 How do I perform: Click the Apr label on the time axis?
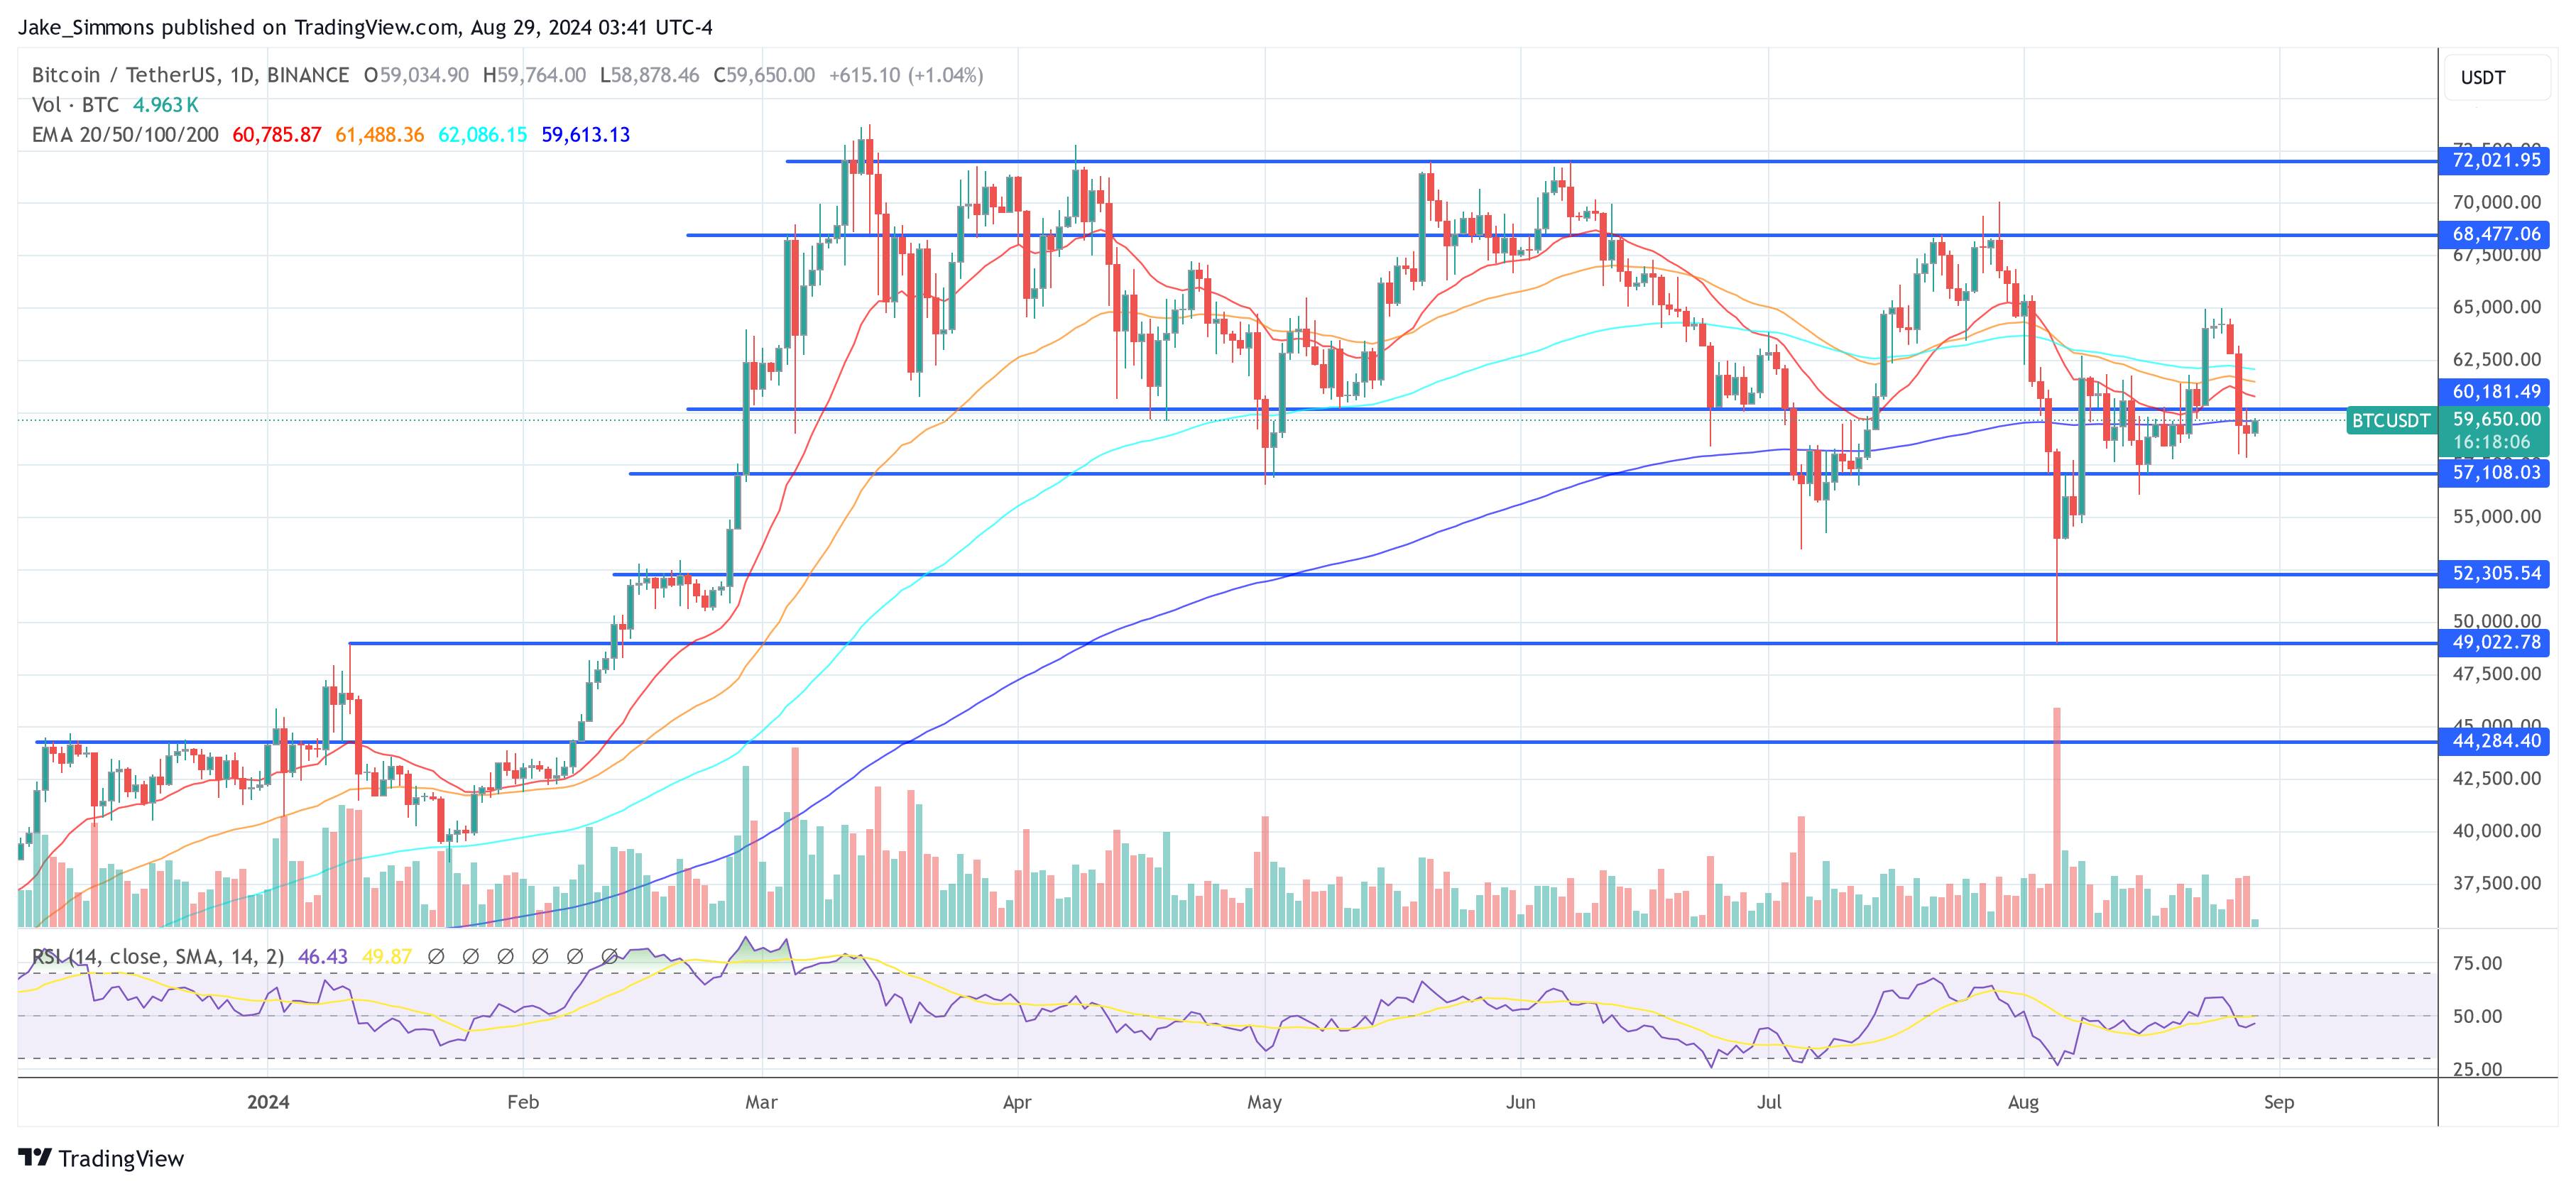point(1017,1102)
